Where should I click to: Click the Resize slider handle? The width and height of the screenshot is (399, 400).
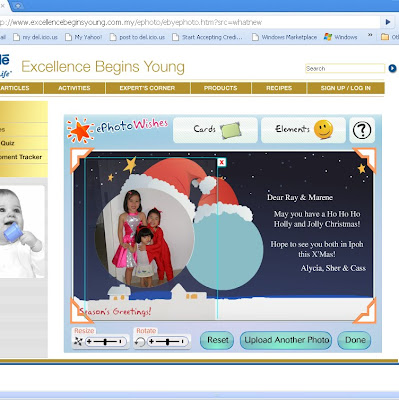tap(105, 342)
